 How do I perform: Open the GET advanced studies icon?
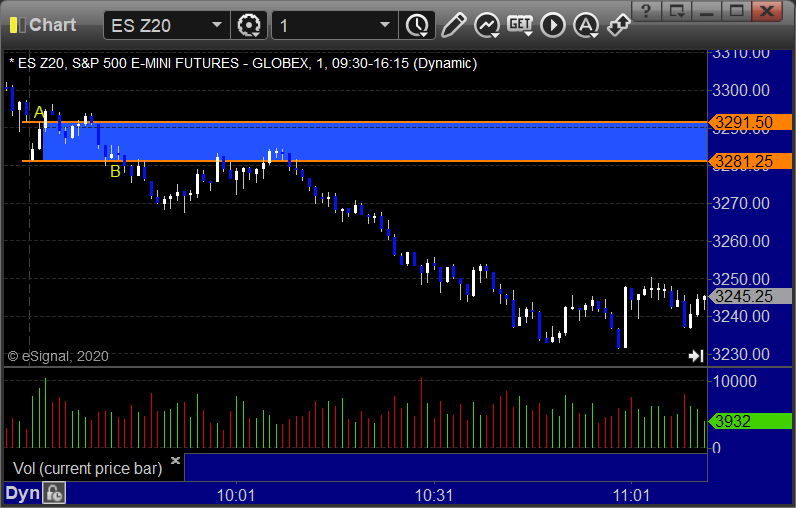pyautogui.click(x=520, y=25)
